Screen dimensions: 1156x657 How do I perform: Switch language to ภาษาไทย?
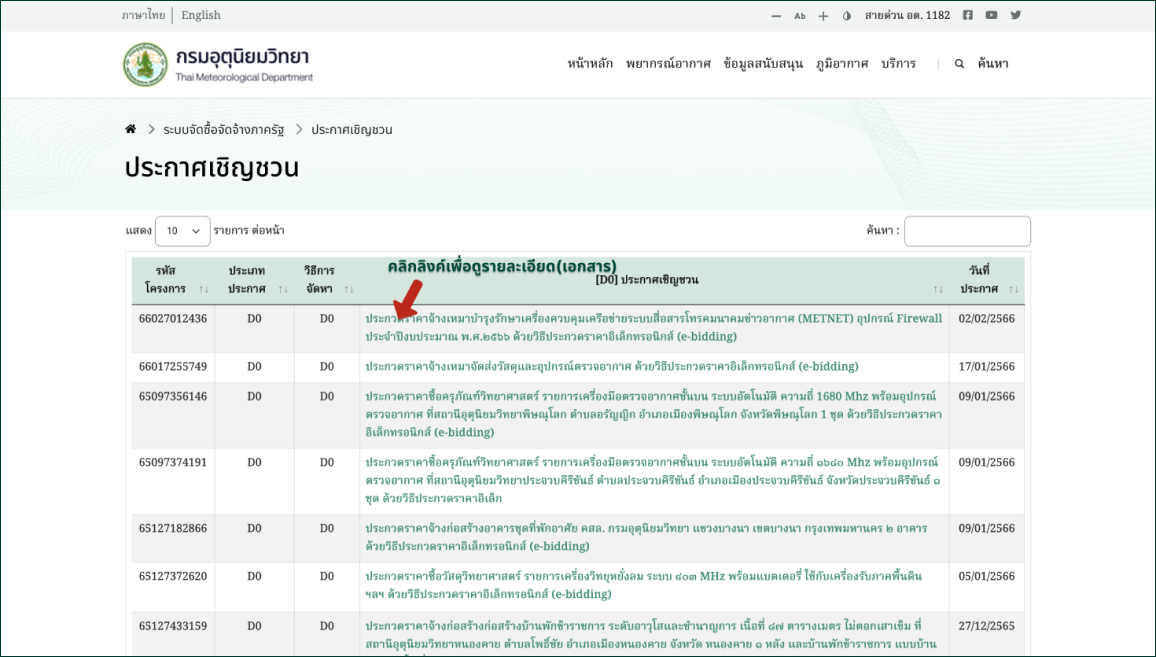point(143,15)
